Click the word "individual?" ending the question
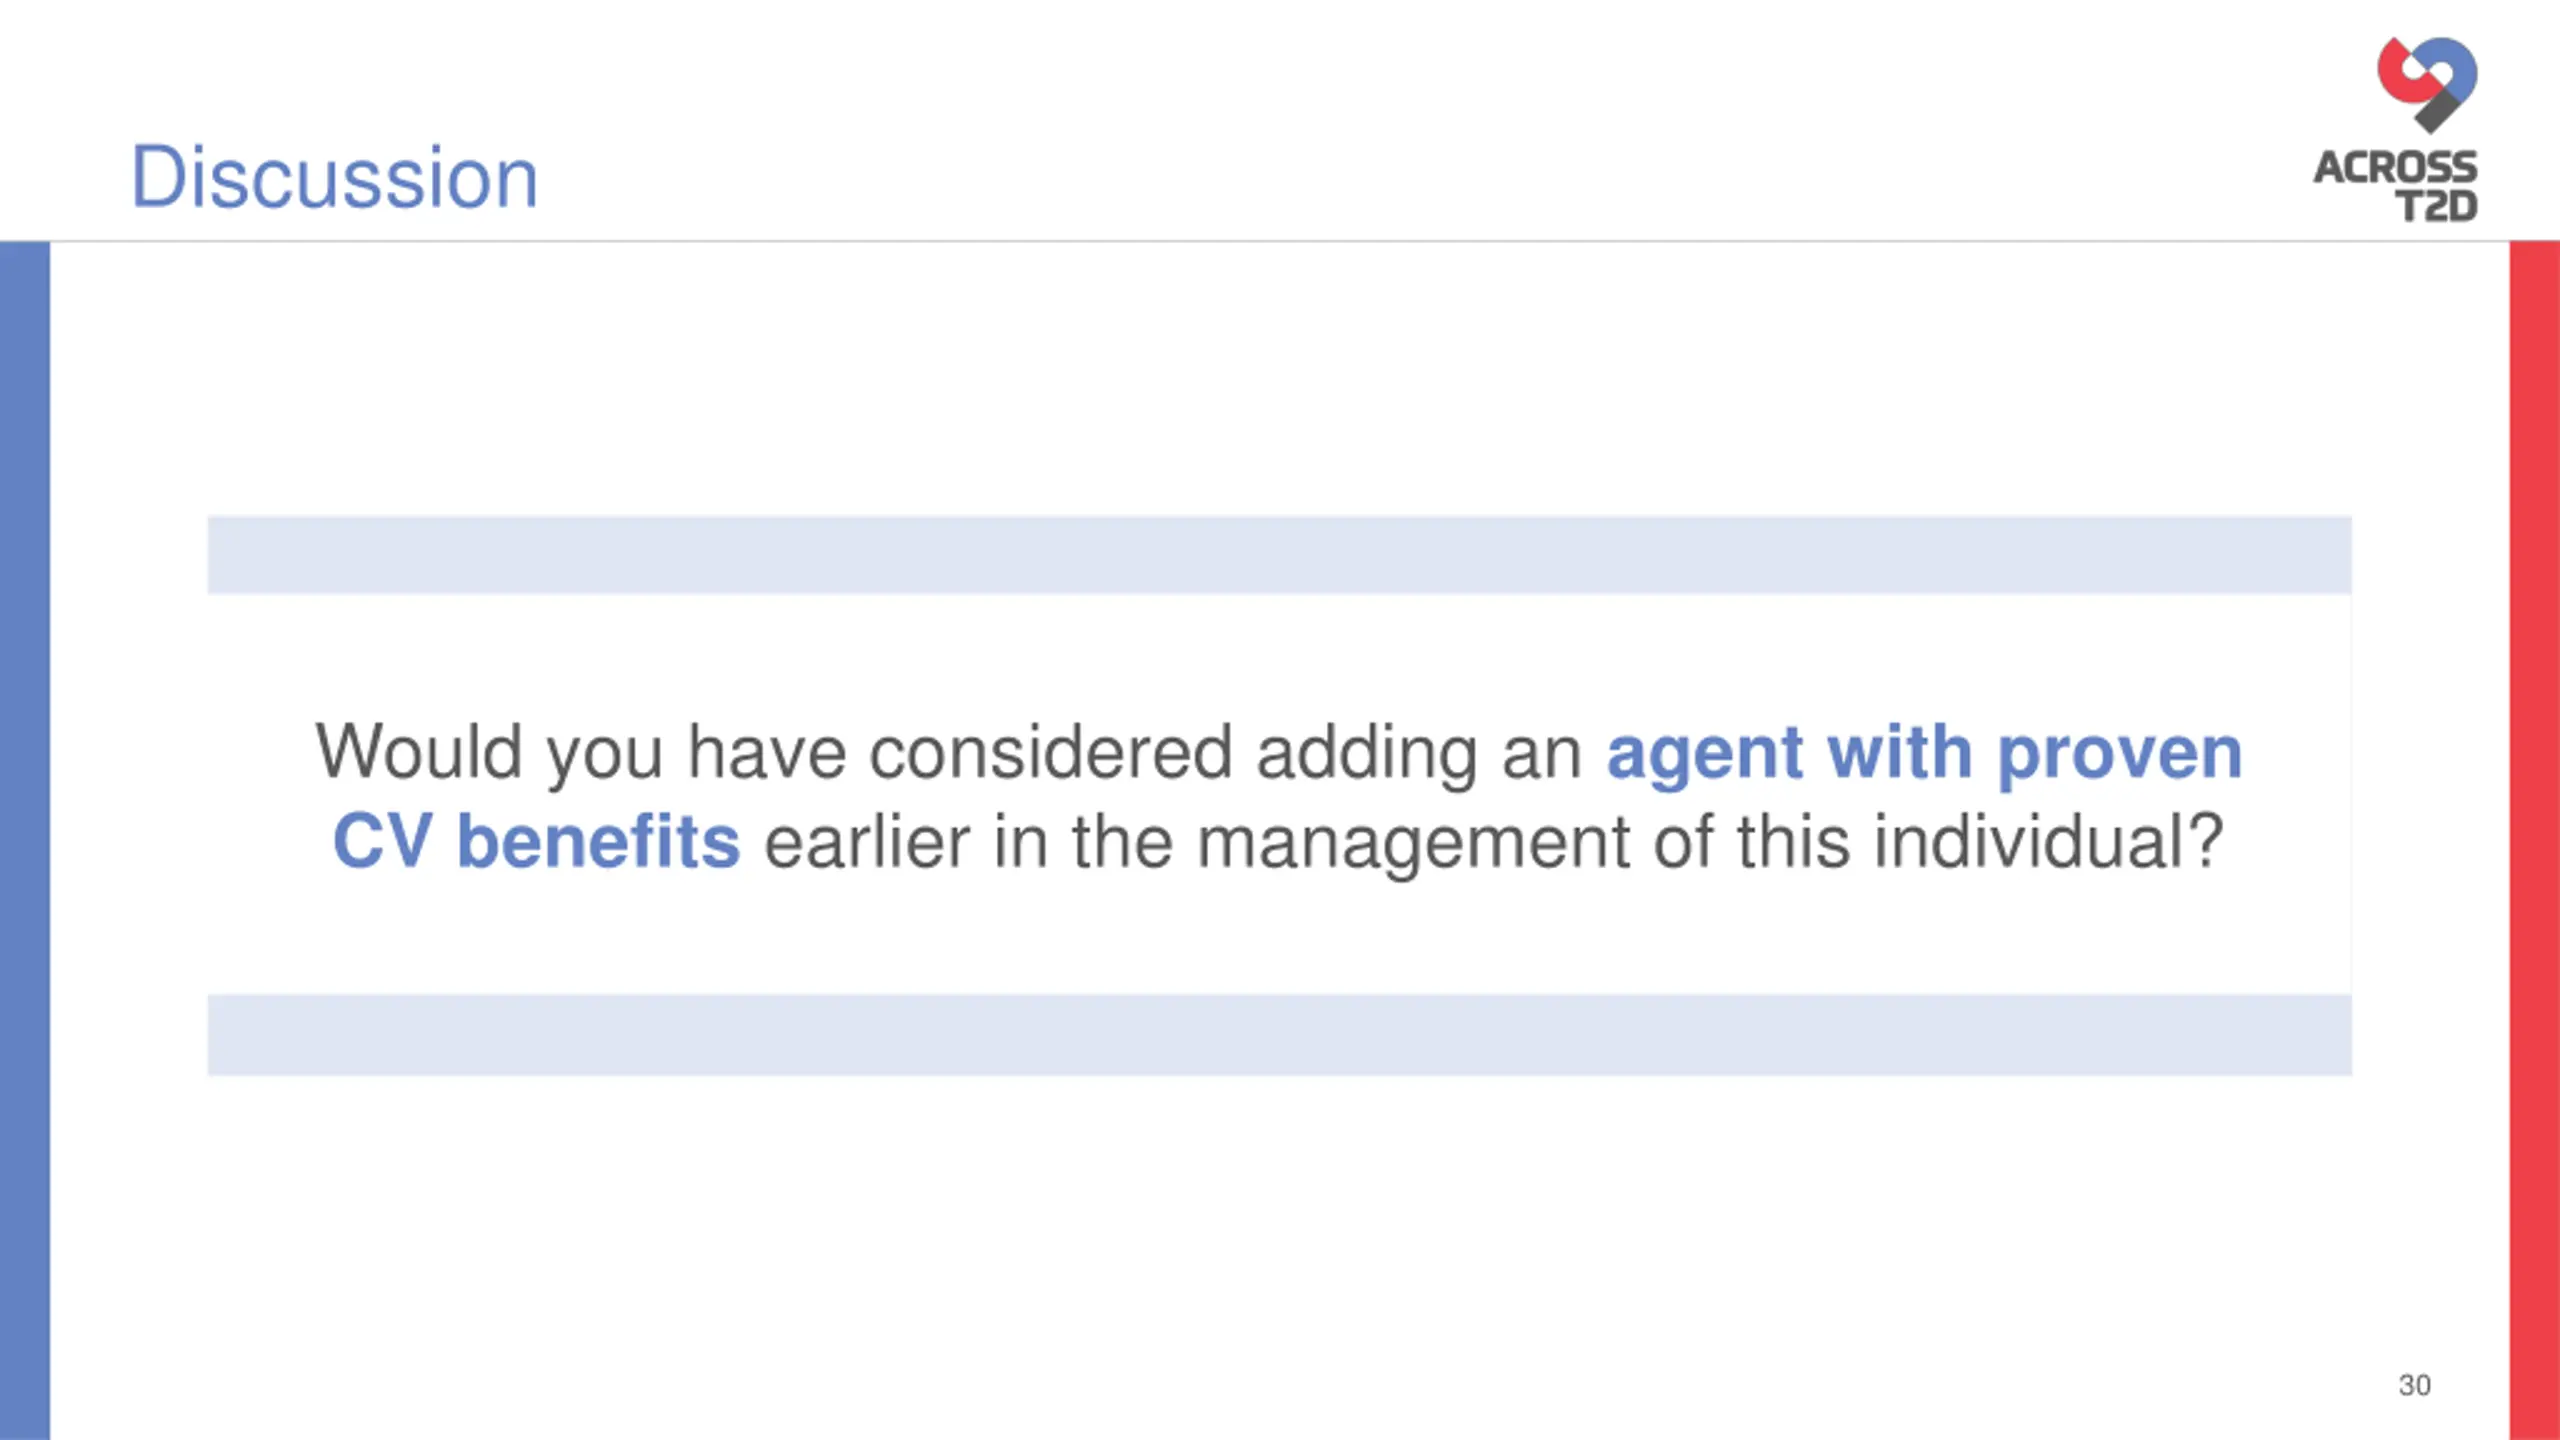The height and width of the screenshot is (1440, 2560). pos(2048,841)
